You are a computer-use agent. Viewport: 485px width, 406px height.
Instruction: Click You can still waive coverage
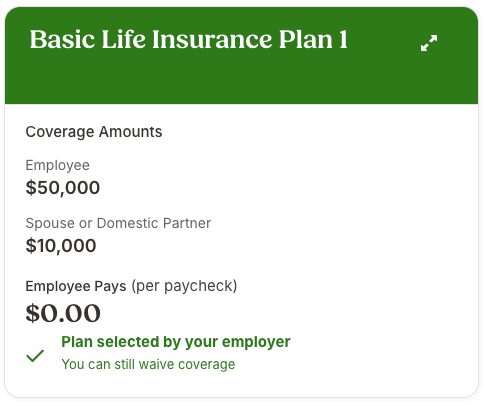(x=148, y=364)
